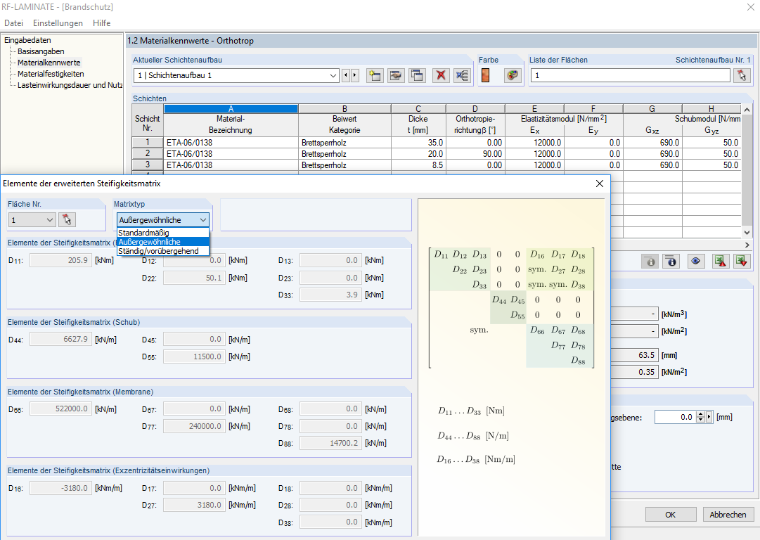This screenshot has width=760, height=540.
Task: Click the OK button
Action: tap(670, 515)
